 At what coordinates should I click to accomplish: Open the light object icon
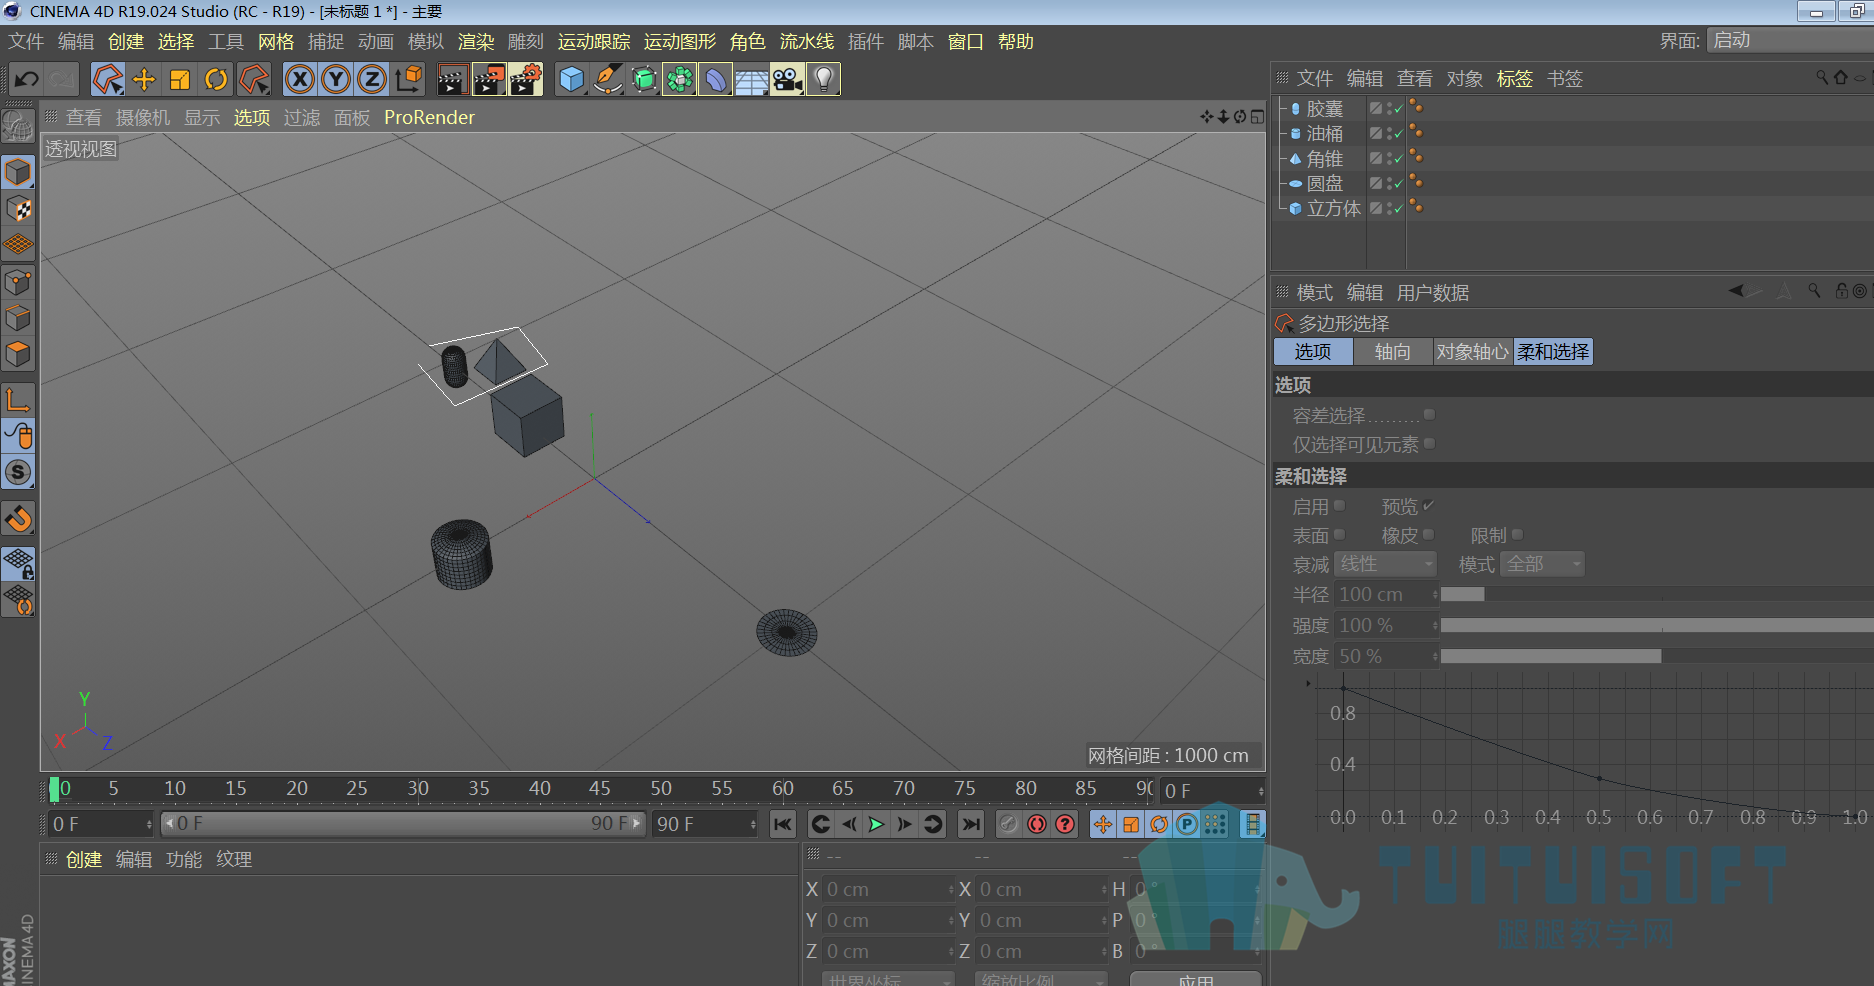click(823, 79)
